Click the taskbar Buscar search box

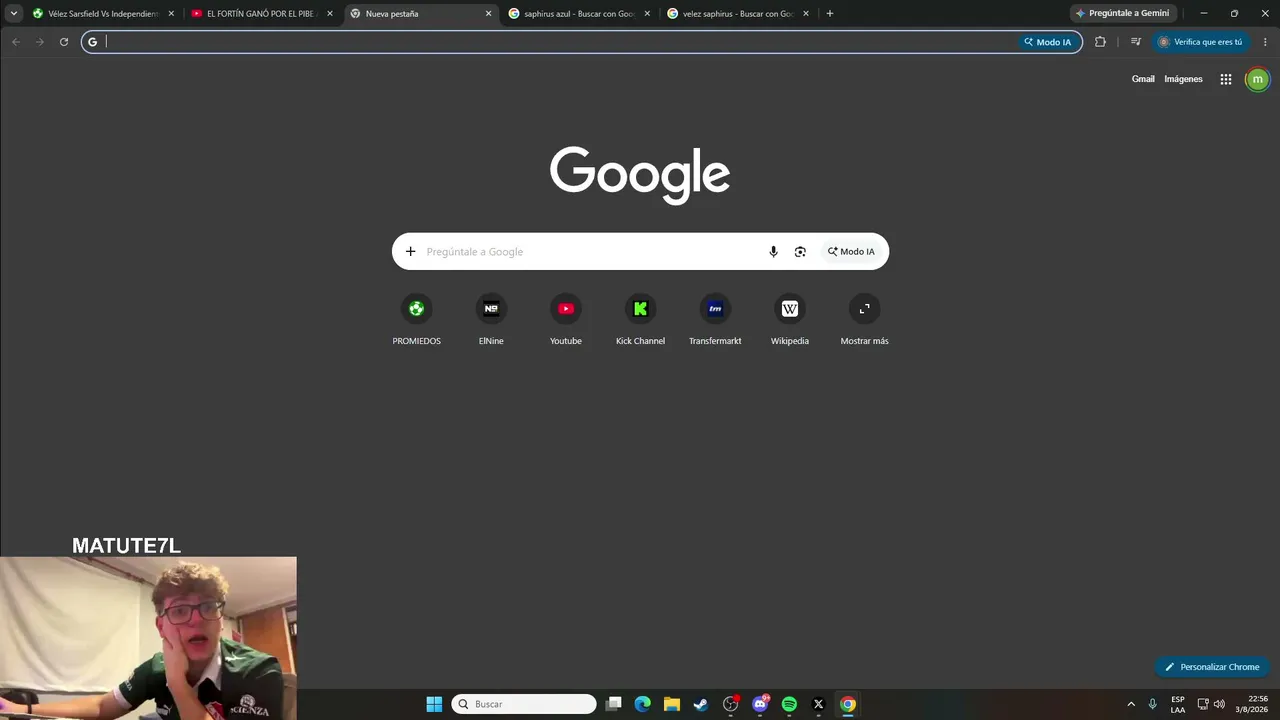pyautogui.click(x=524, y=704)
